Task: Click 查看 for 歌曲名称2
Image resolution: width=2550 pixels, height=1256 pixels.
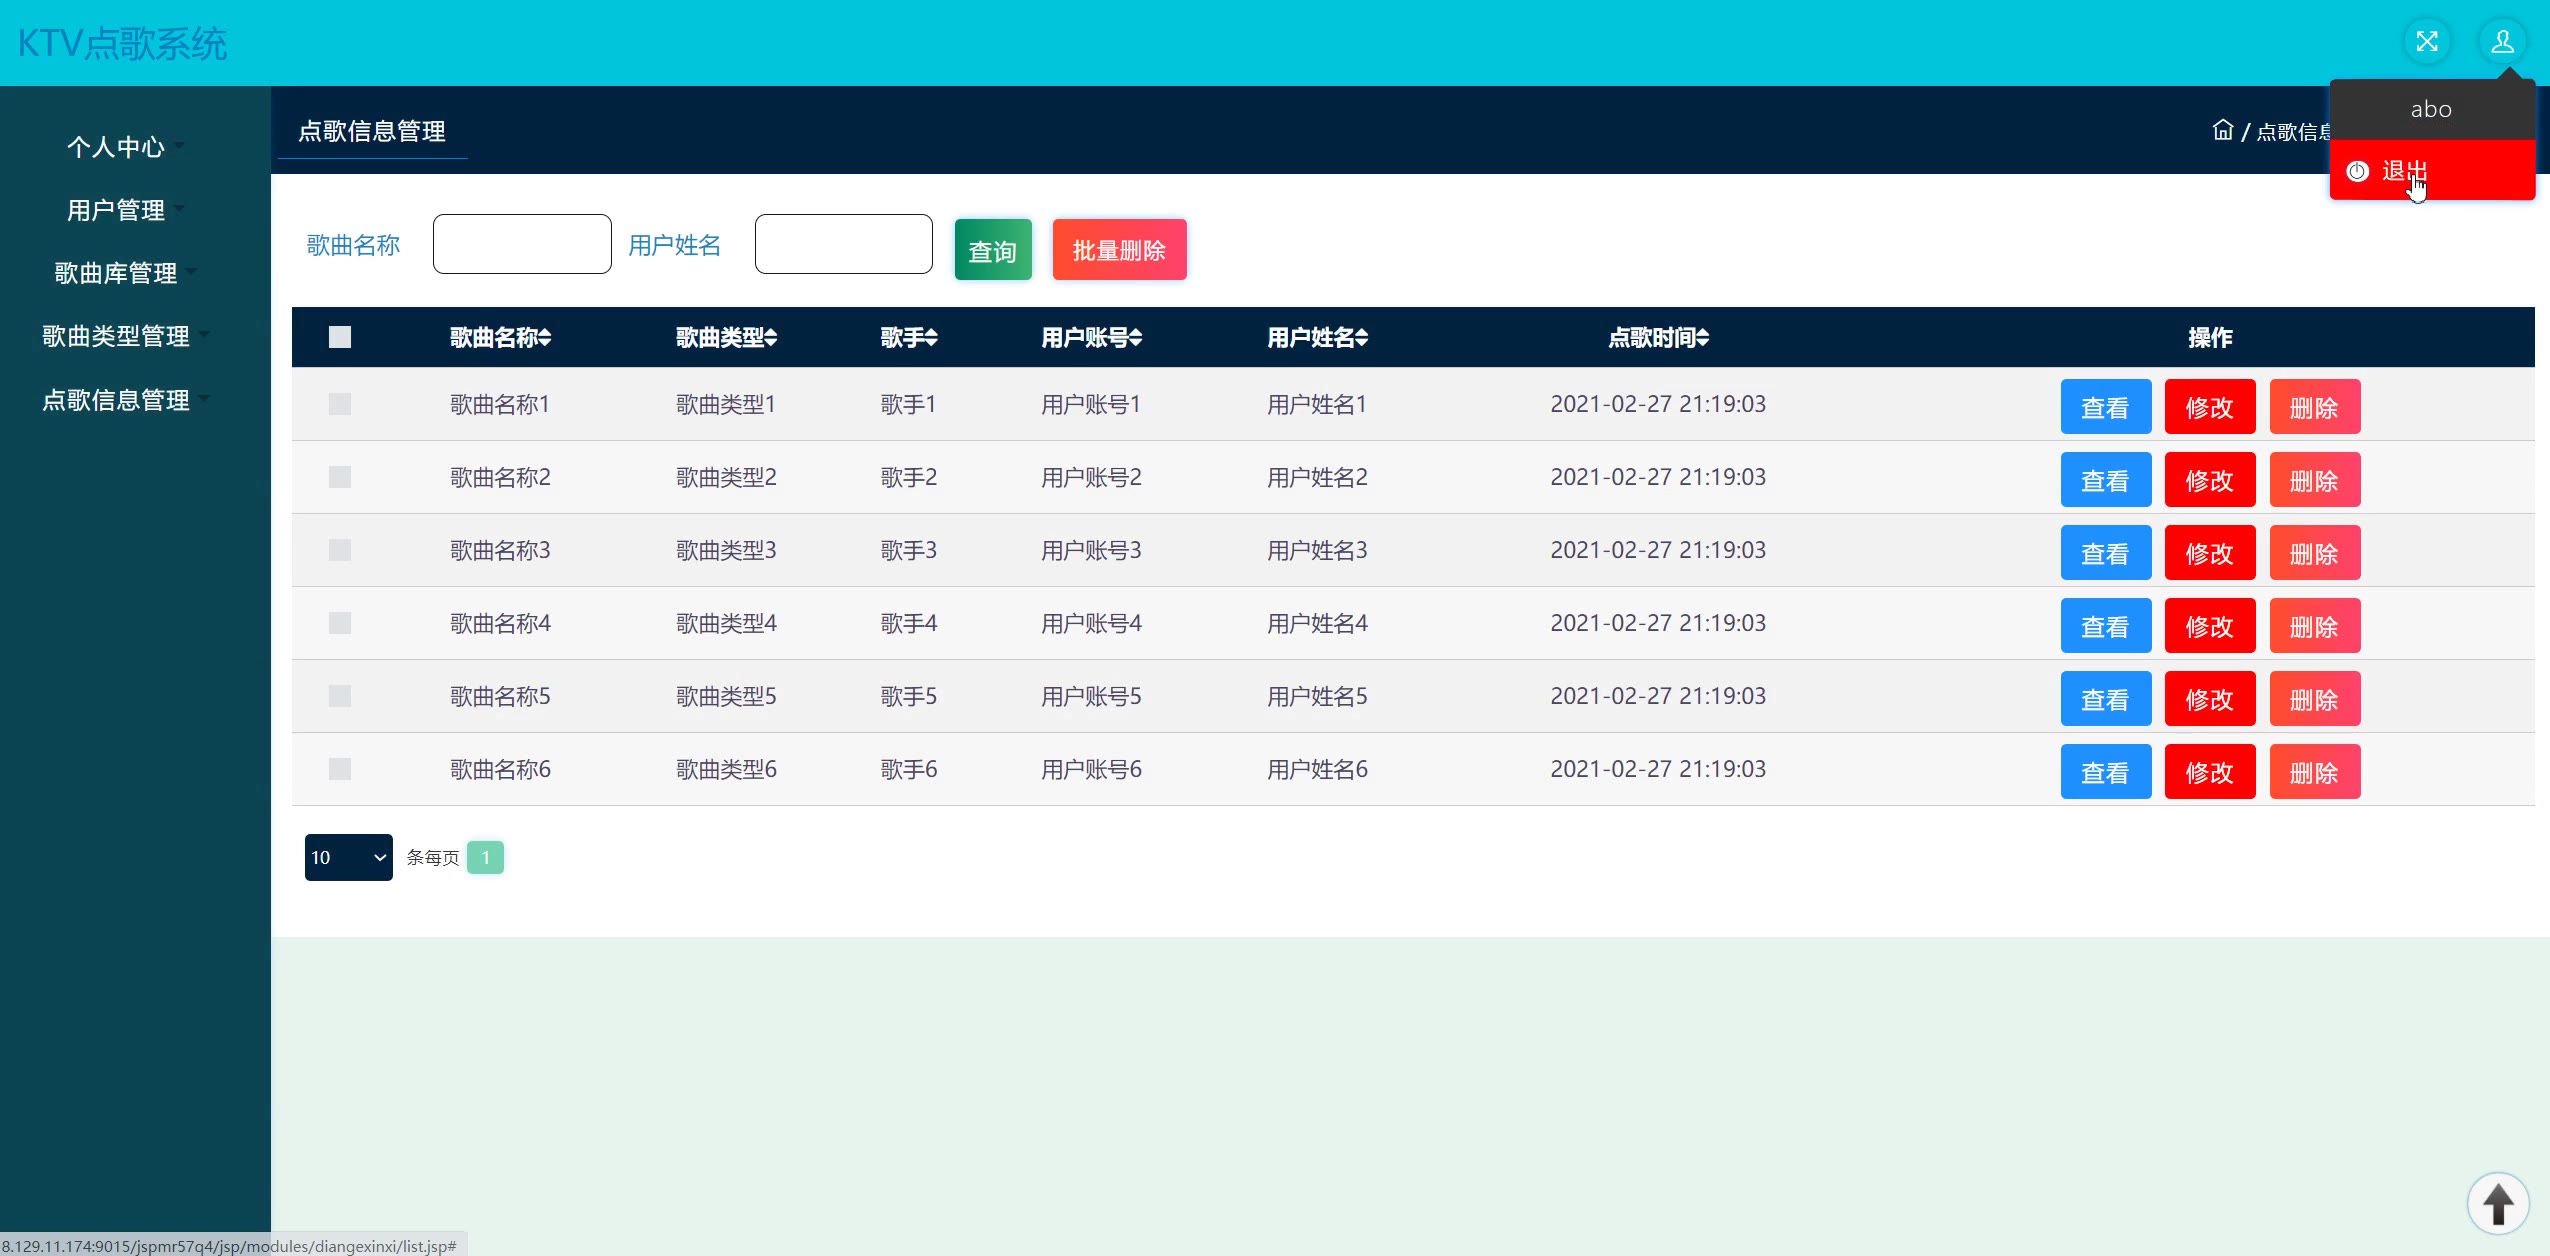Action: 2105,479
